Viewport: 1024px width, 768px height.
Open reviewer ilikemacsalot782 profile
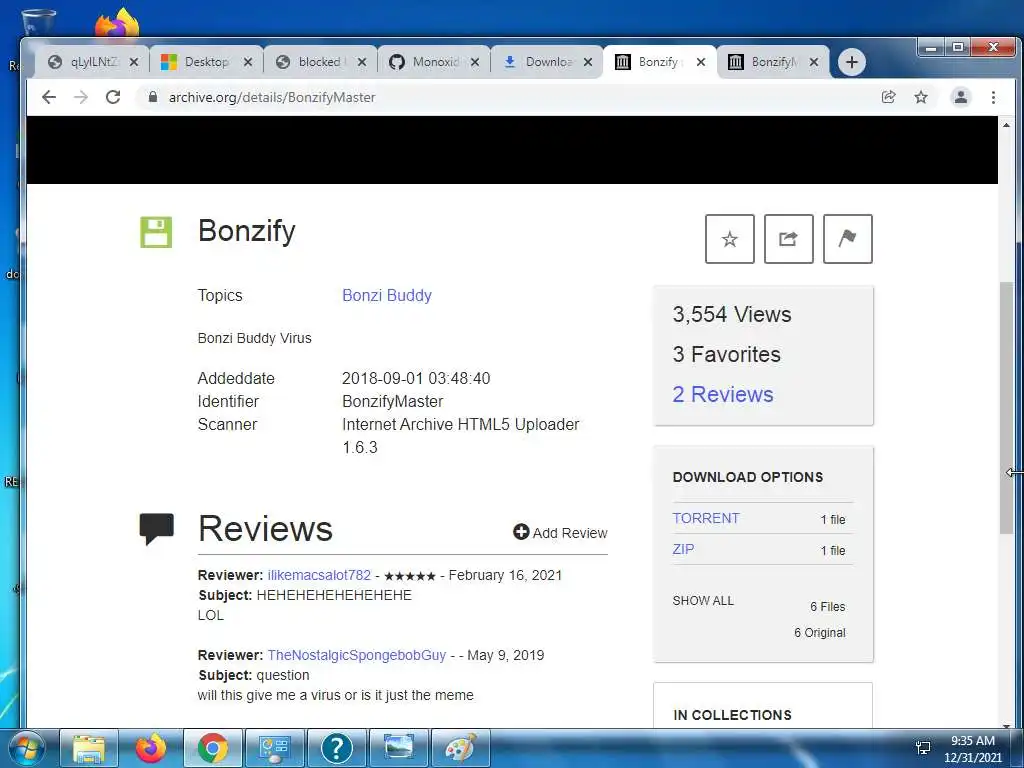[319, 575]
